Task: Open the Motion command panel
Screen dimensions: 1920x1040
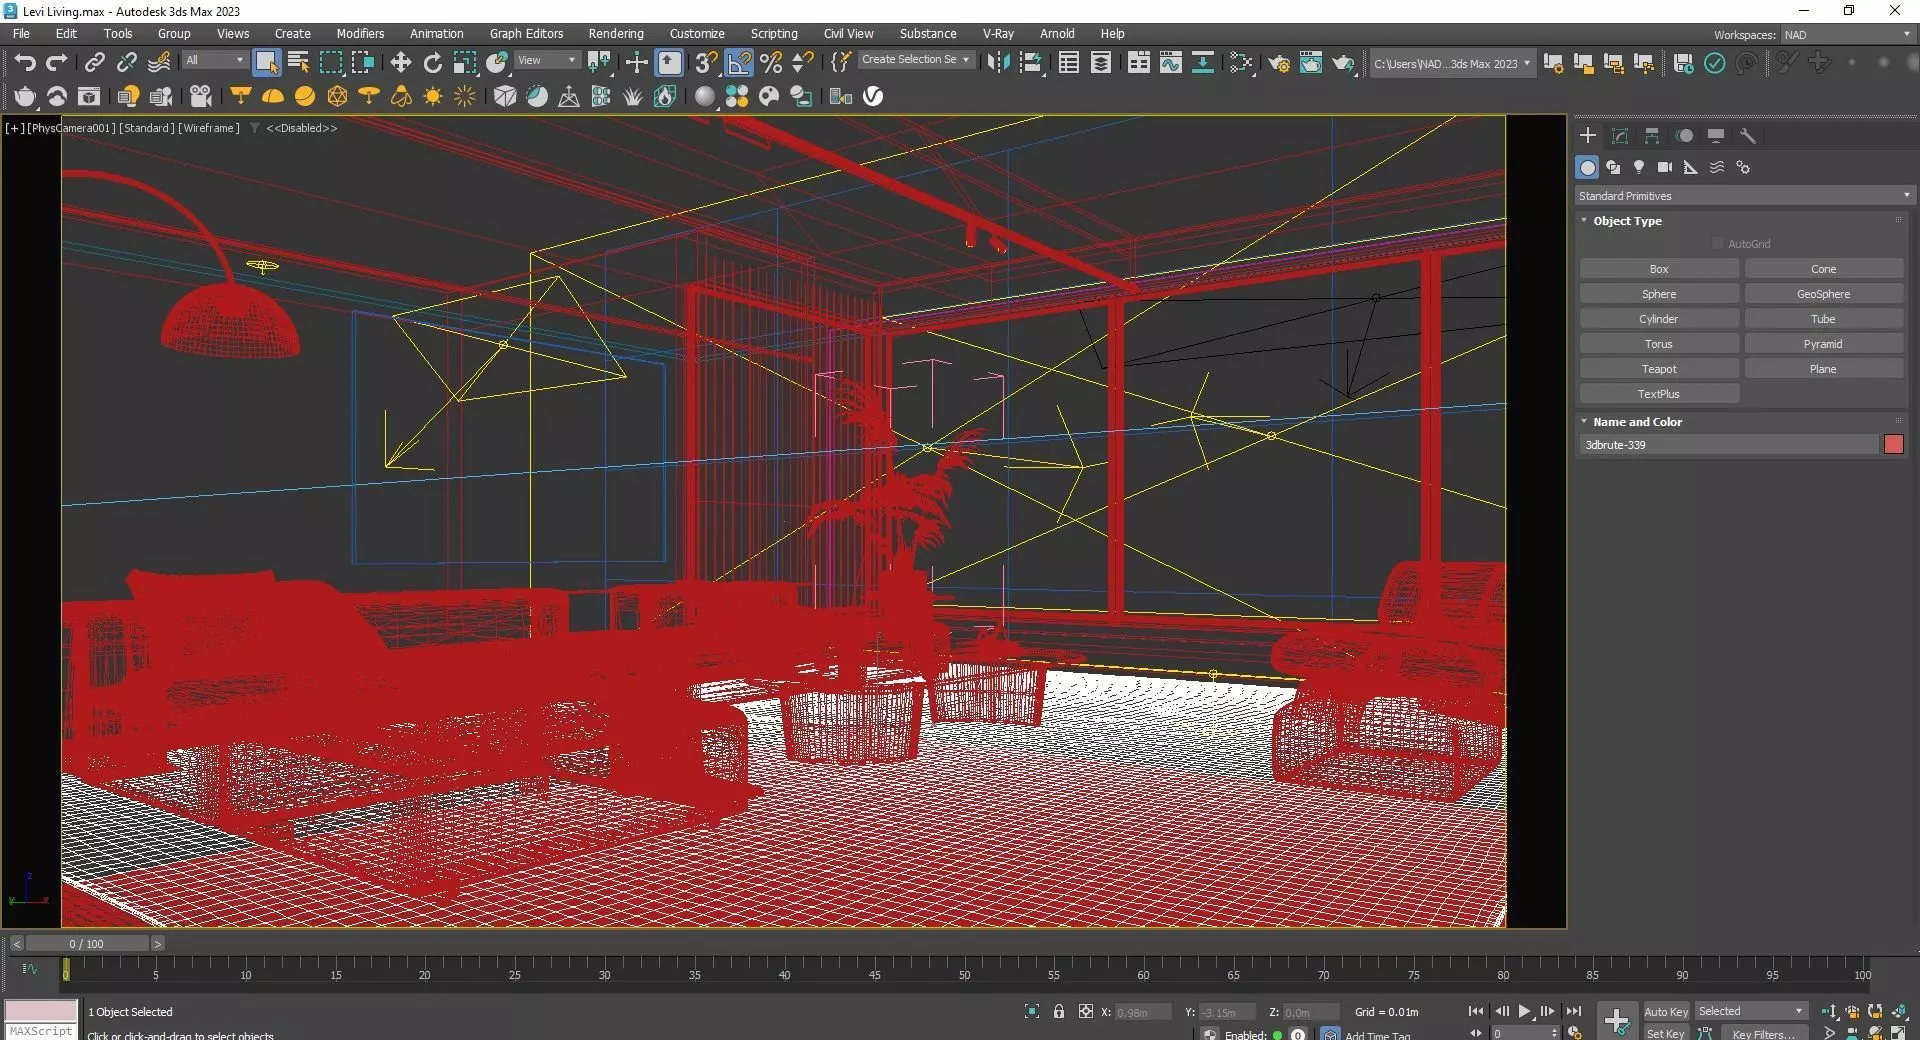Action: [x=1684, y=136]
